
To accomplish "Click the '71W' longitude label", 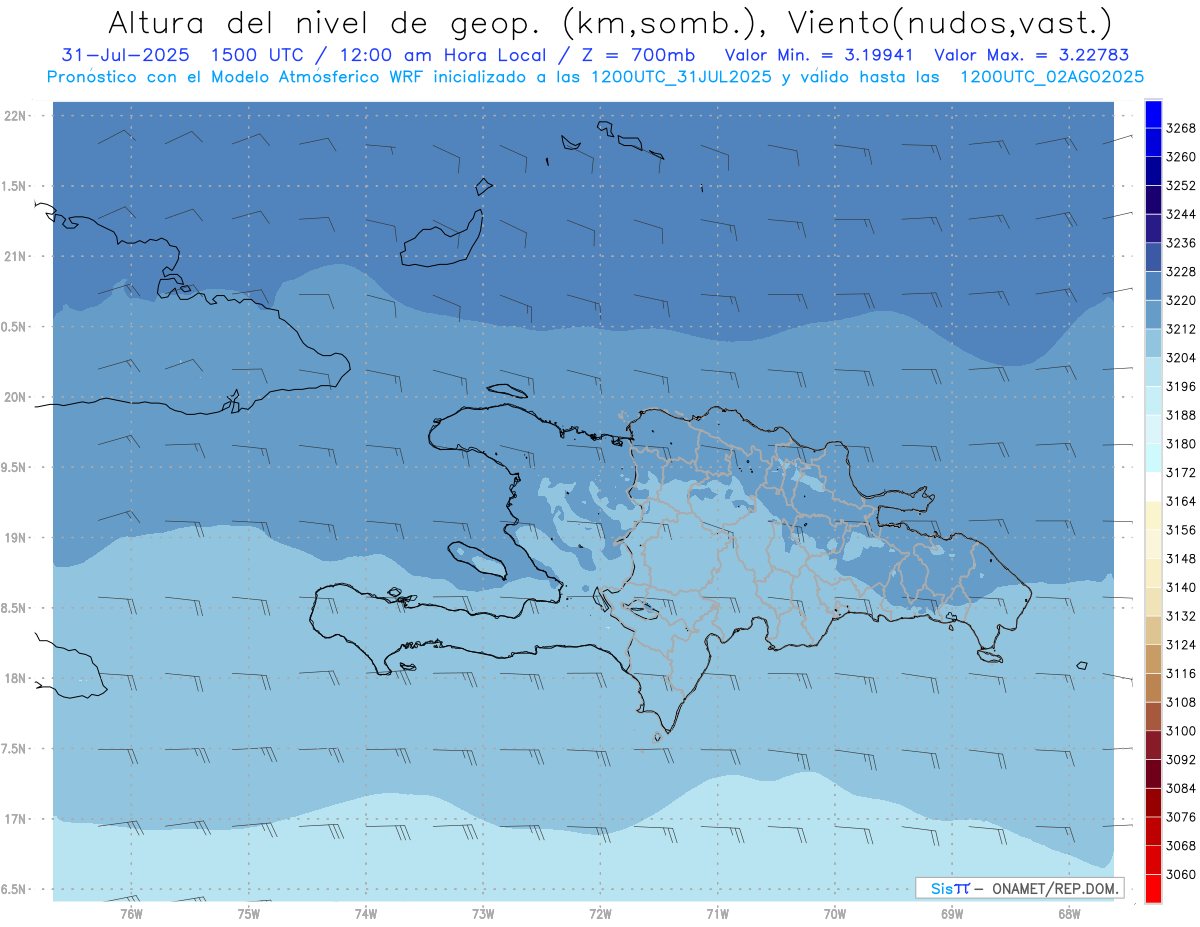I will coord(717,913).
